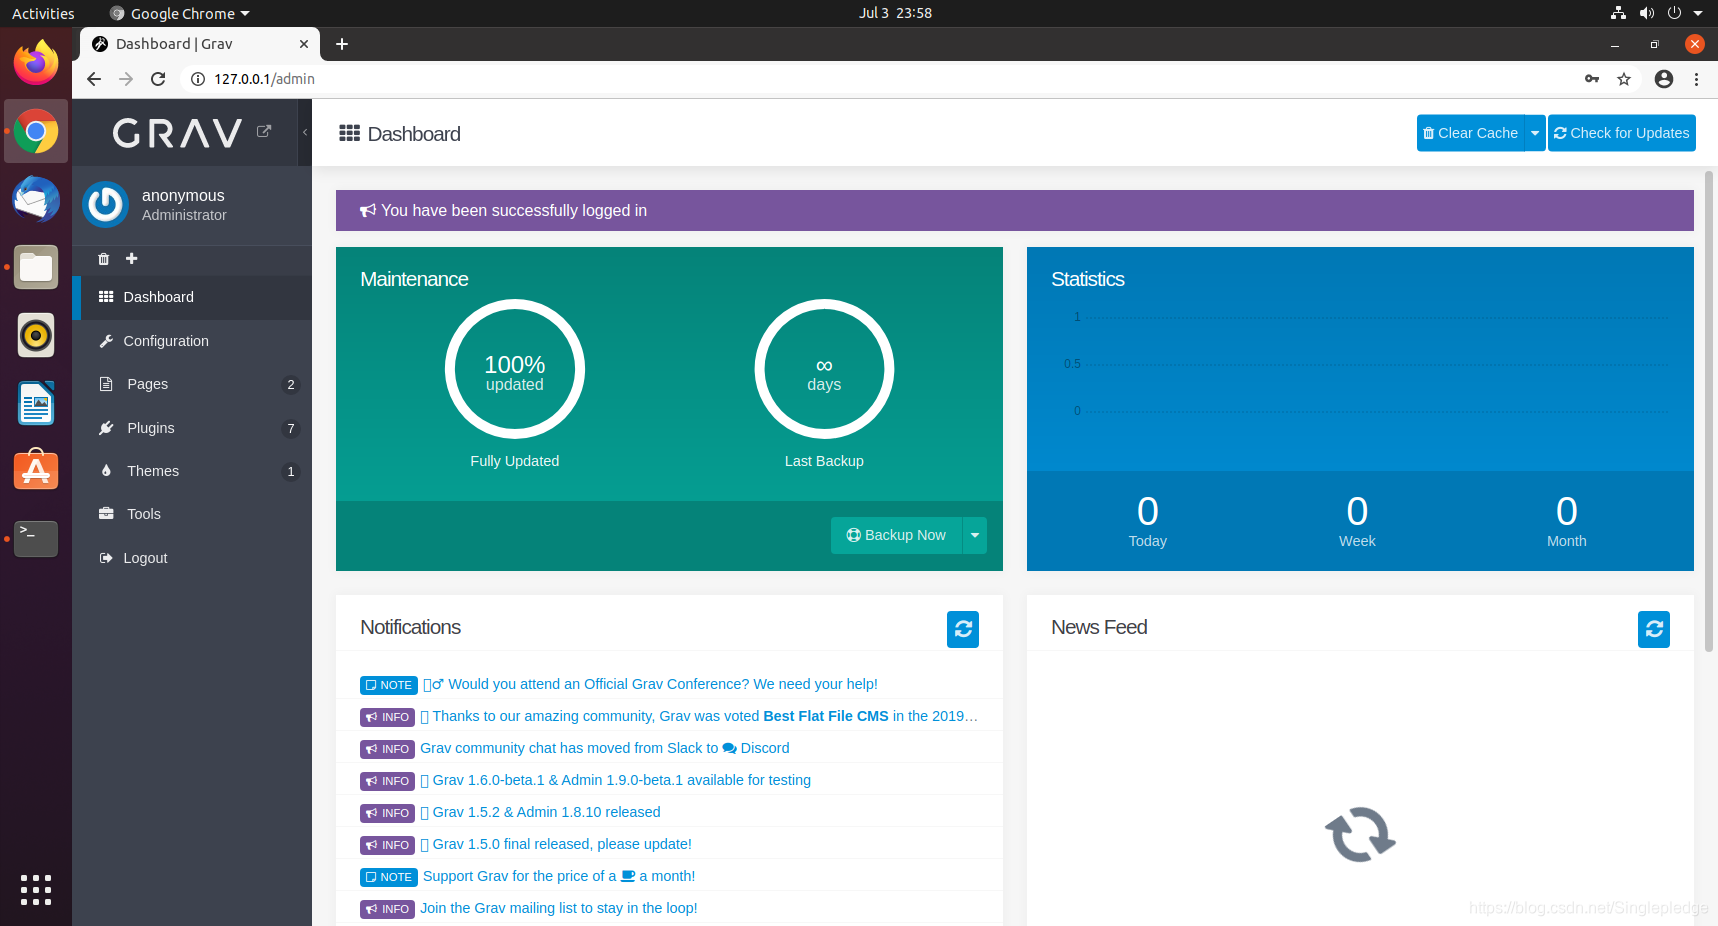This screenshot has width=1718, height=926.
Task: Open the Dashboard sidebar item
Action: 192,297
